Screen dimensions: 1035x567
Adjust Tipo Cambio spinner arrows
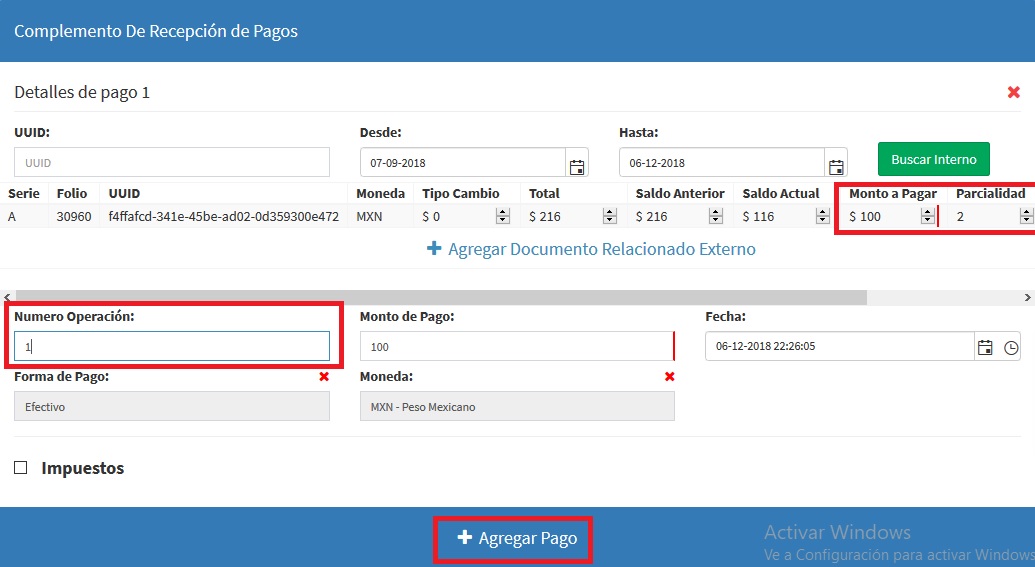[x=503, y=216]
